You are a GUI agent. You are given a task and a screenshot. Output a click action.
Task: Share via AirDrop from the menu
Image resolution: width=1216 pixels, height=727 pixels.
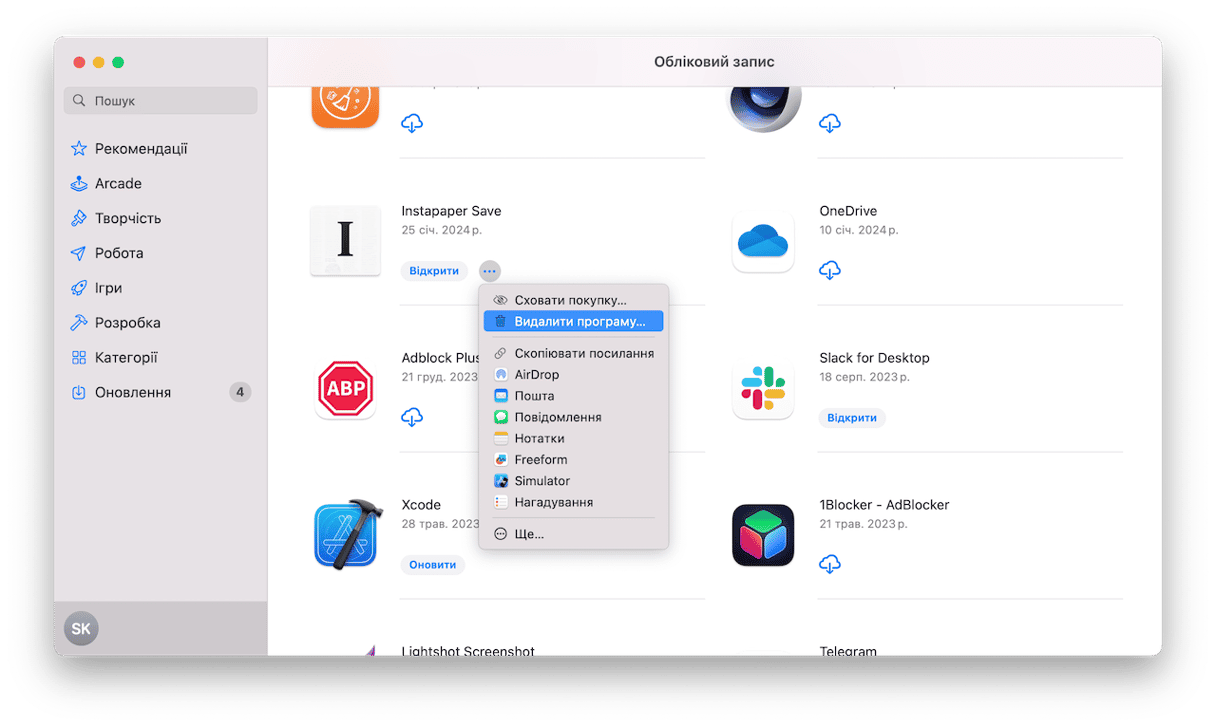[536, 375]
